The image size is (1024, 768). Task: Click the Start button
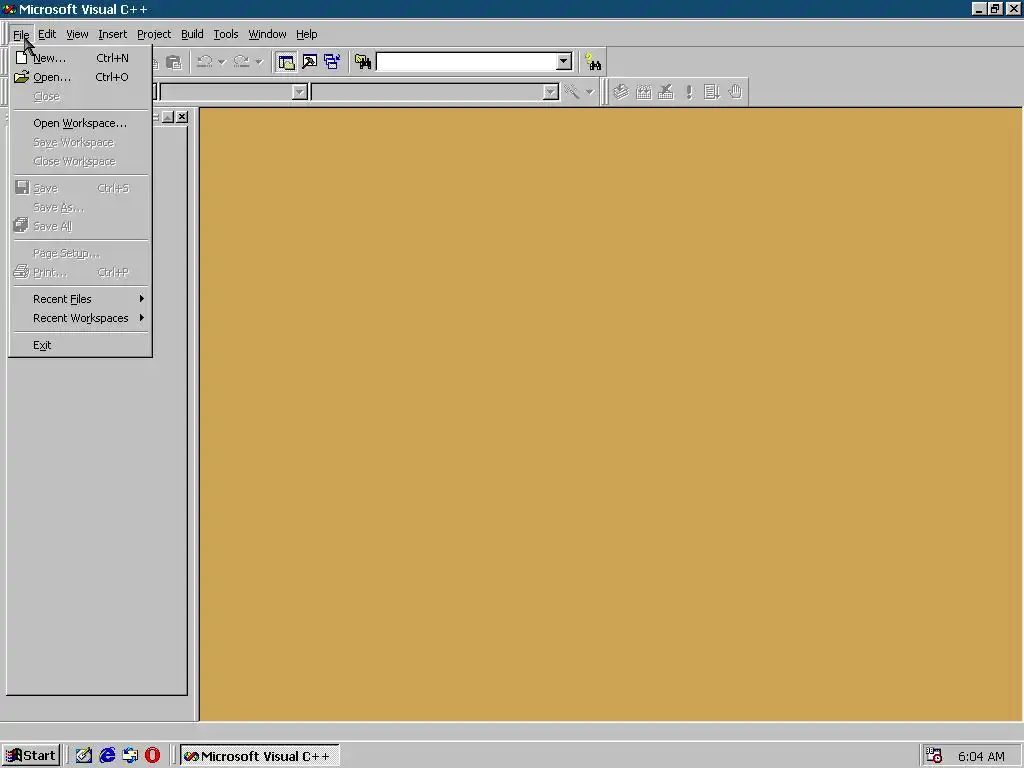[x=31, y=756]
